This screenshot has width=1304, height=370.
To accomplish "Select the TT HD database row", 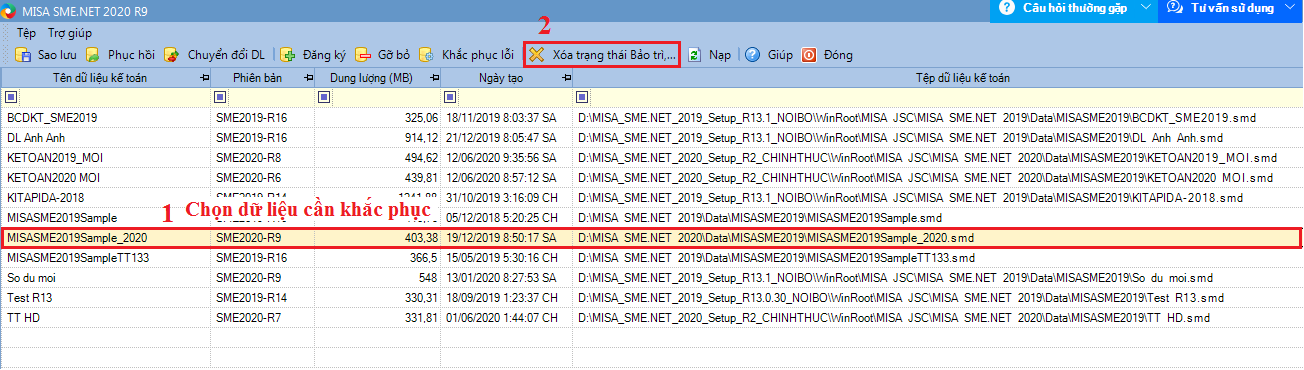I will point(651,317).
